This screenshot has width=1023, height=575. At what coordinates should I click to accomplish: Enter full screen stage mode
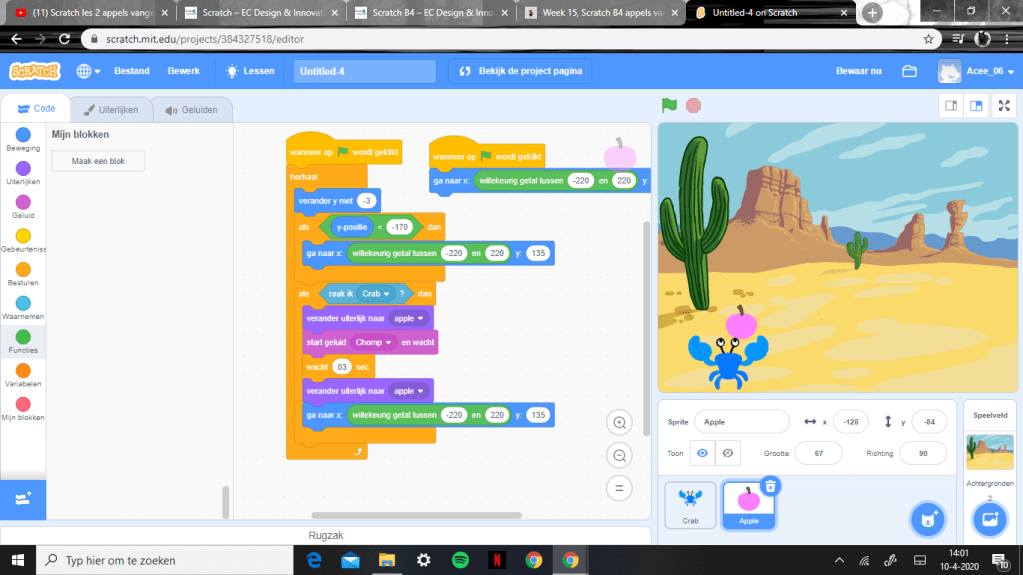(x=1000, y=106)
